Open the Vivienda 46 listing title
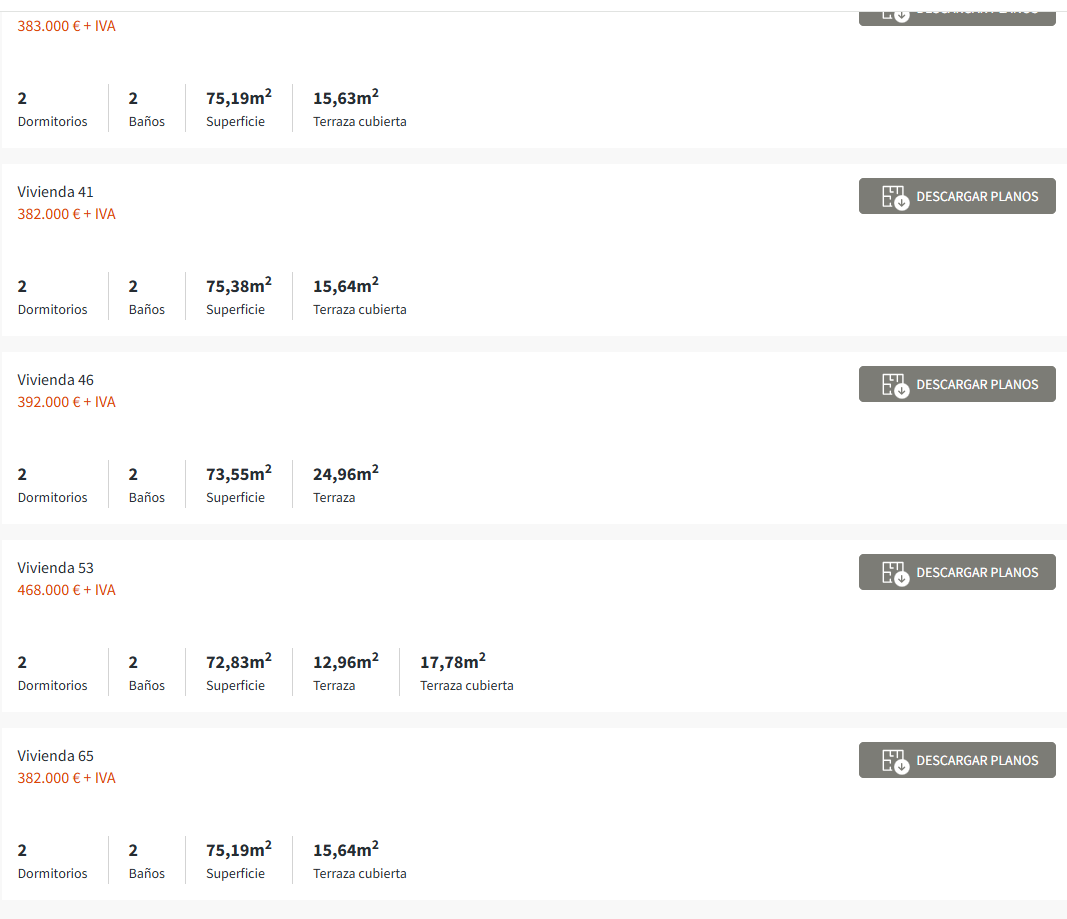The image size is (1067, 919). pos(56,380)
